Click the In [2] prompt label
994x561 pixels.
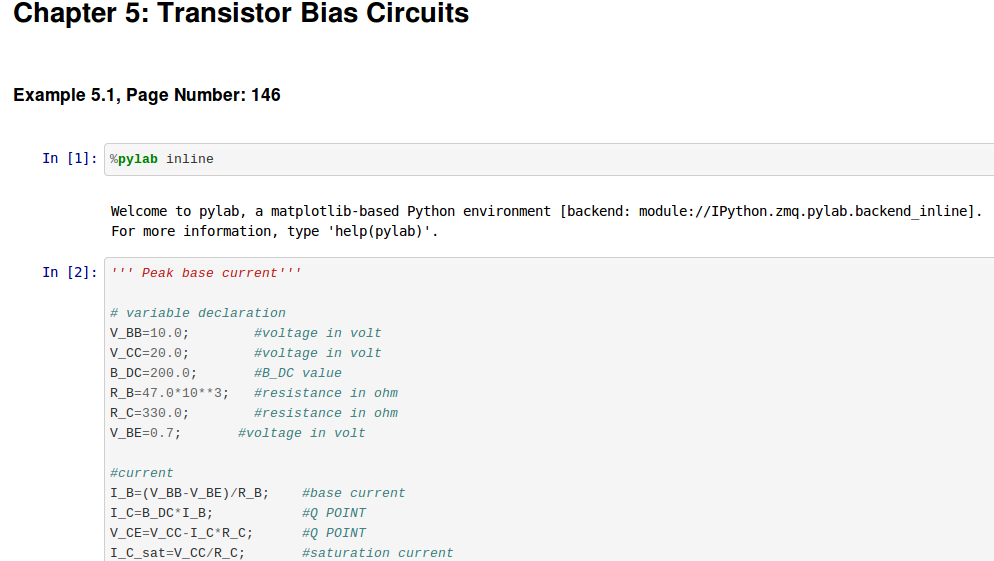tap(70, 273)
